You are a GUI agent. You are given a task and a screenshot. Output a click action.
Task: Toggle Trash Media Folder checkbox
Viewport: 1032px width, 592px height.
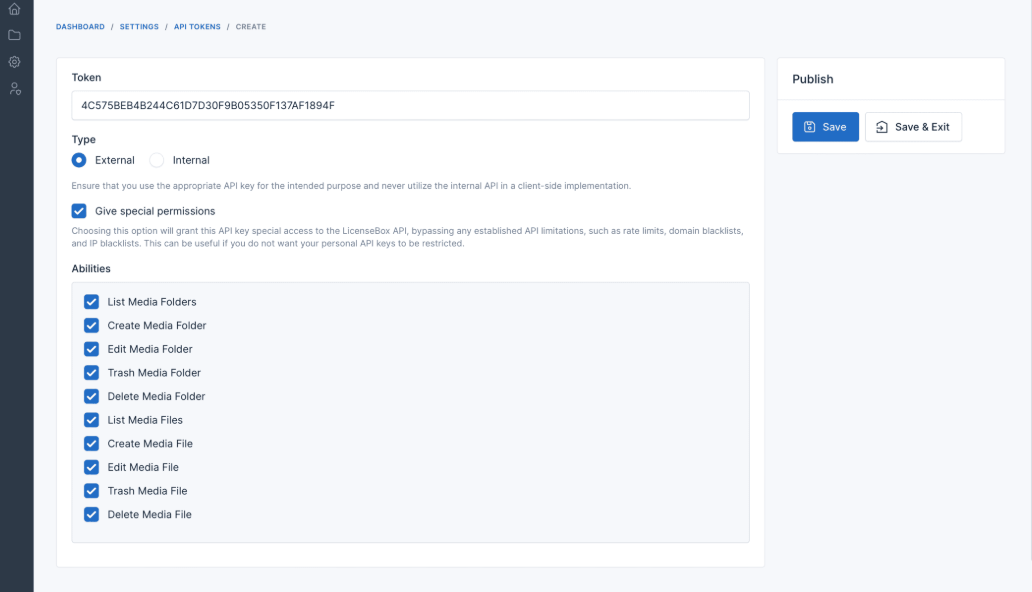tap(91, 373)
